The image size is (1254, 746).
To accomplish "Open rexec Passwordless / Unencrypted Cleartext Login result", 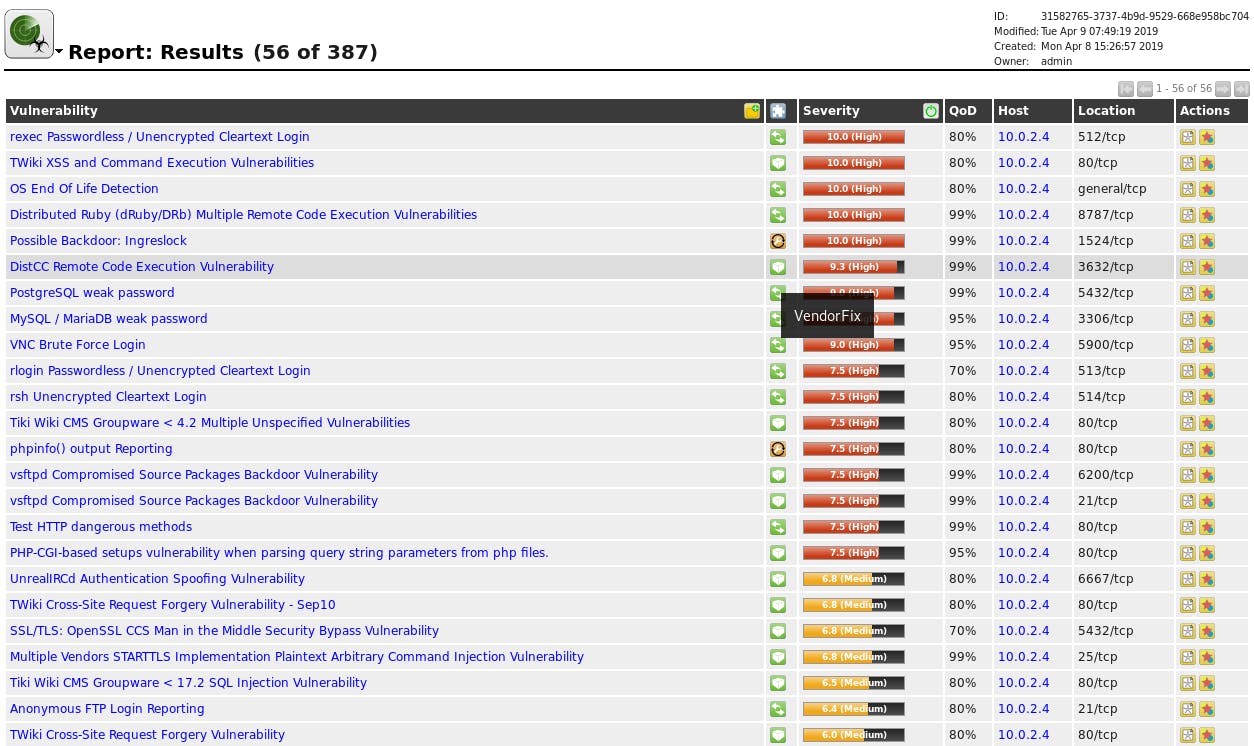I will pos(160,137).
